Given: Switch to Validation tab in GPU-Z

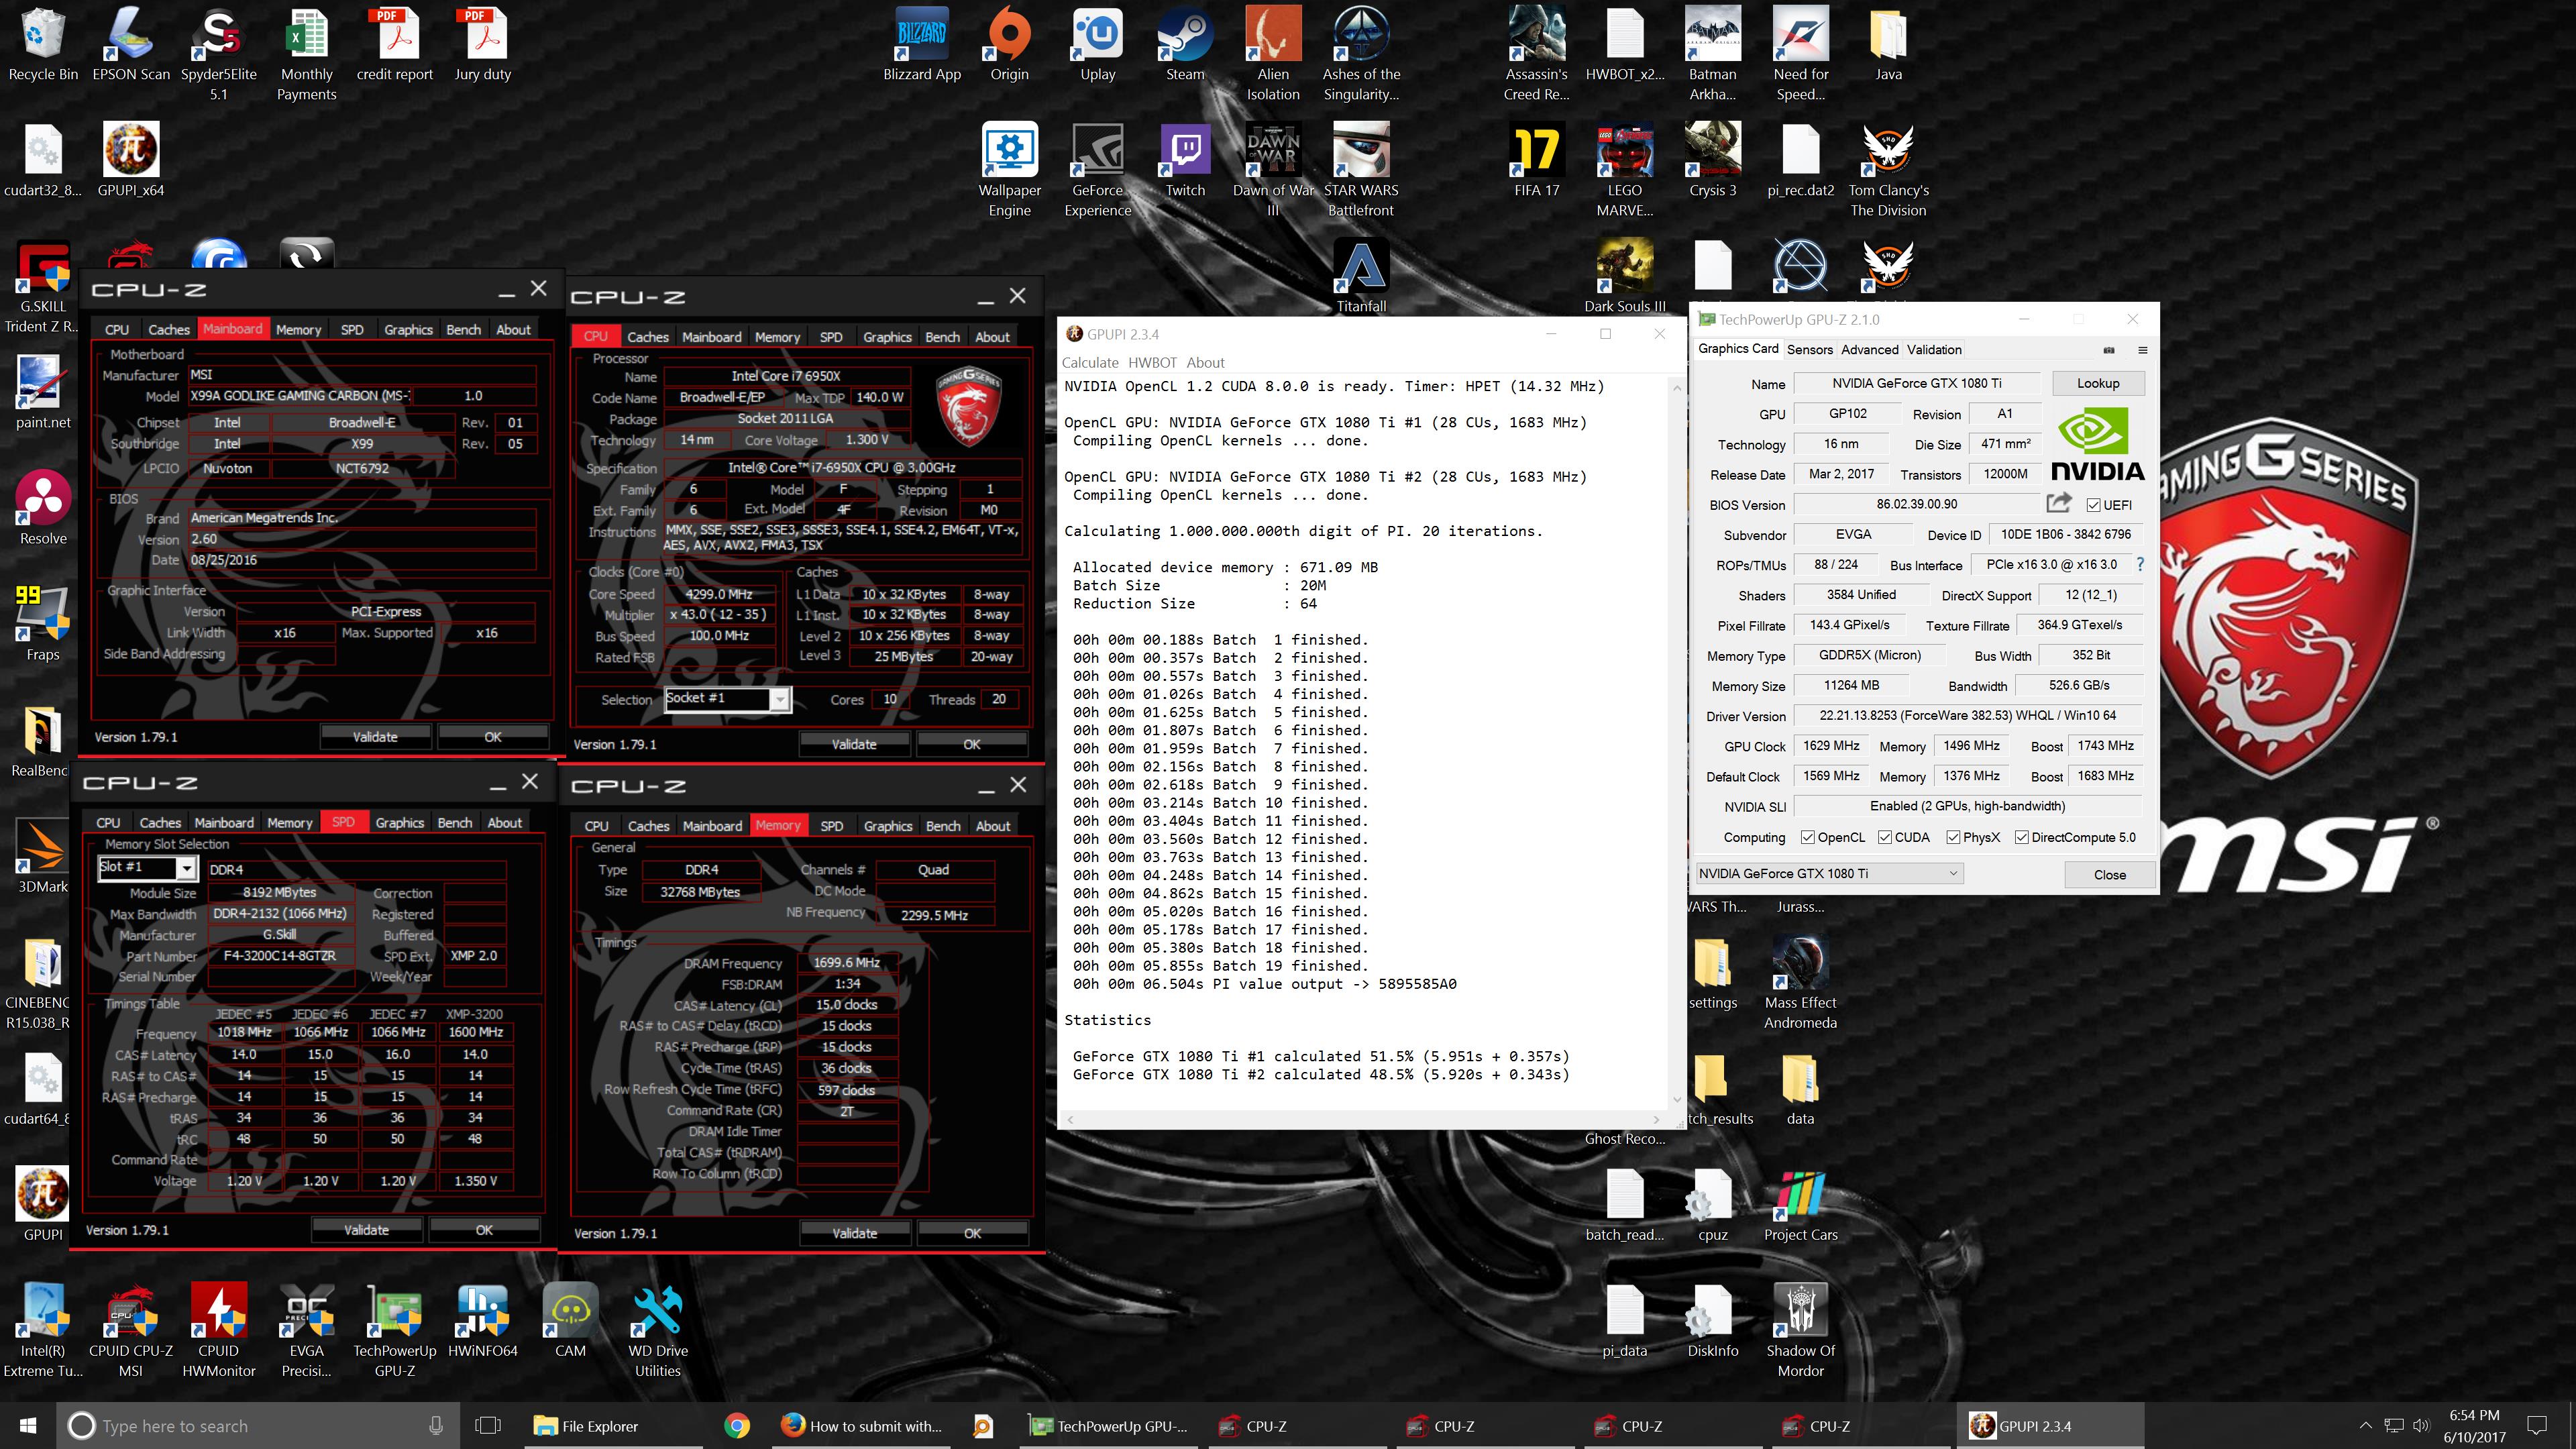Looking at the screenshot, I should (1933, 349).
